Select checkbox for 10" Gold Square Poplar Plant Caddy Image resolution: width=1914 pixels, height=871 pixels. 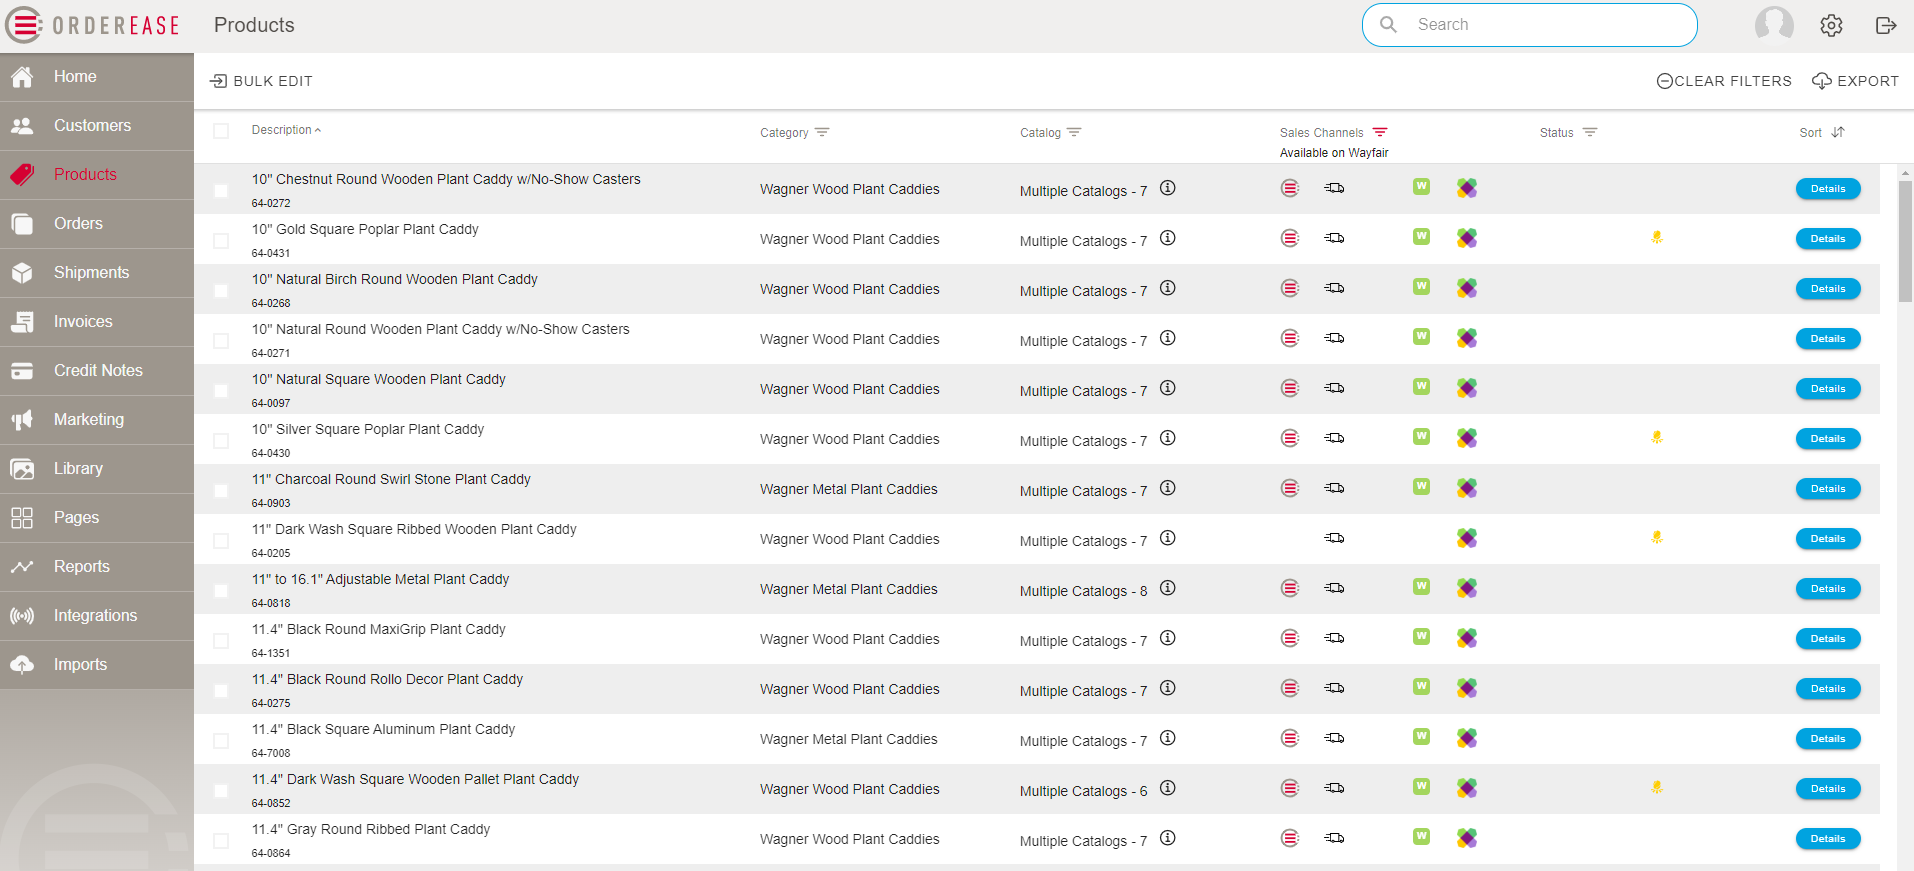(x=221, y=241)
